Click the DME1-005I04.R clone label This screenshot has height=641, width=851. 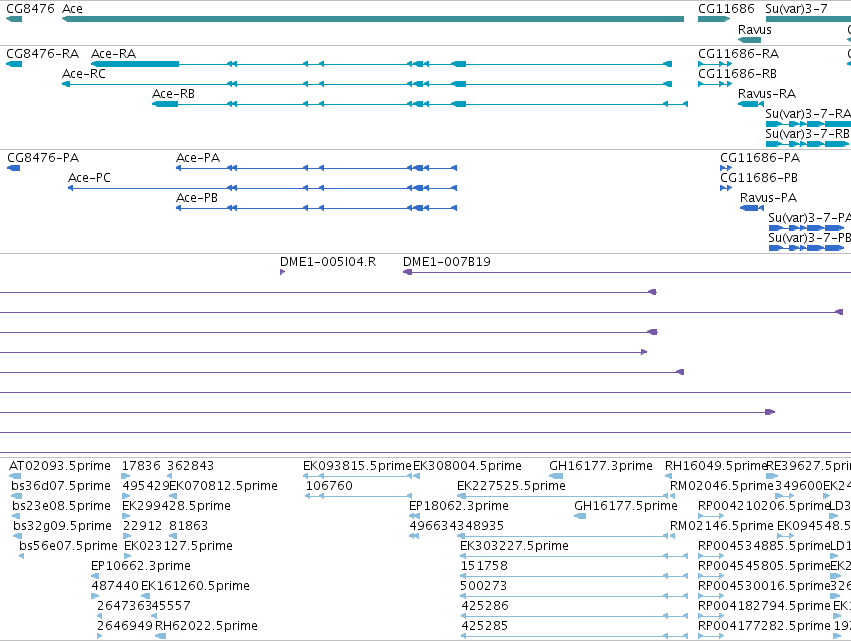pos(328,262)
